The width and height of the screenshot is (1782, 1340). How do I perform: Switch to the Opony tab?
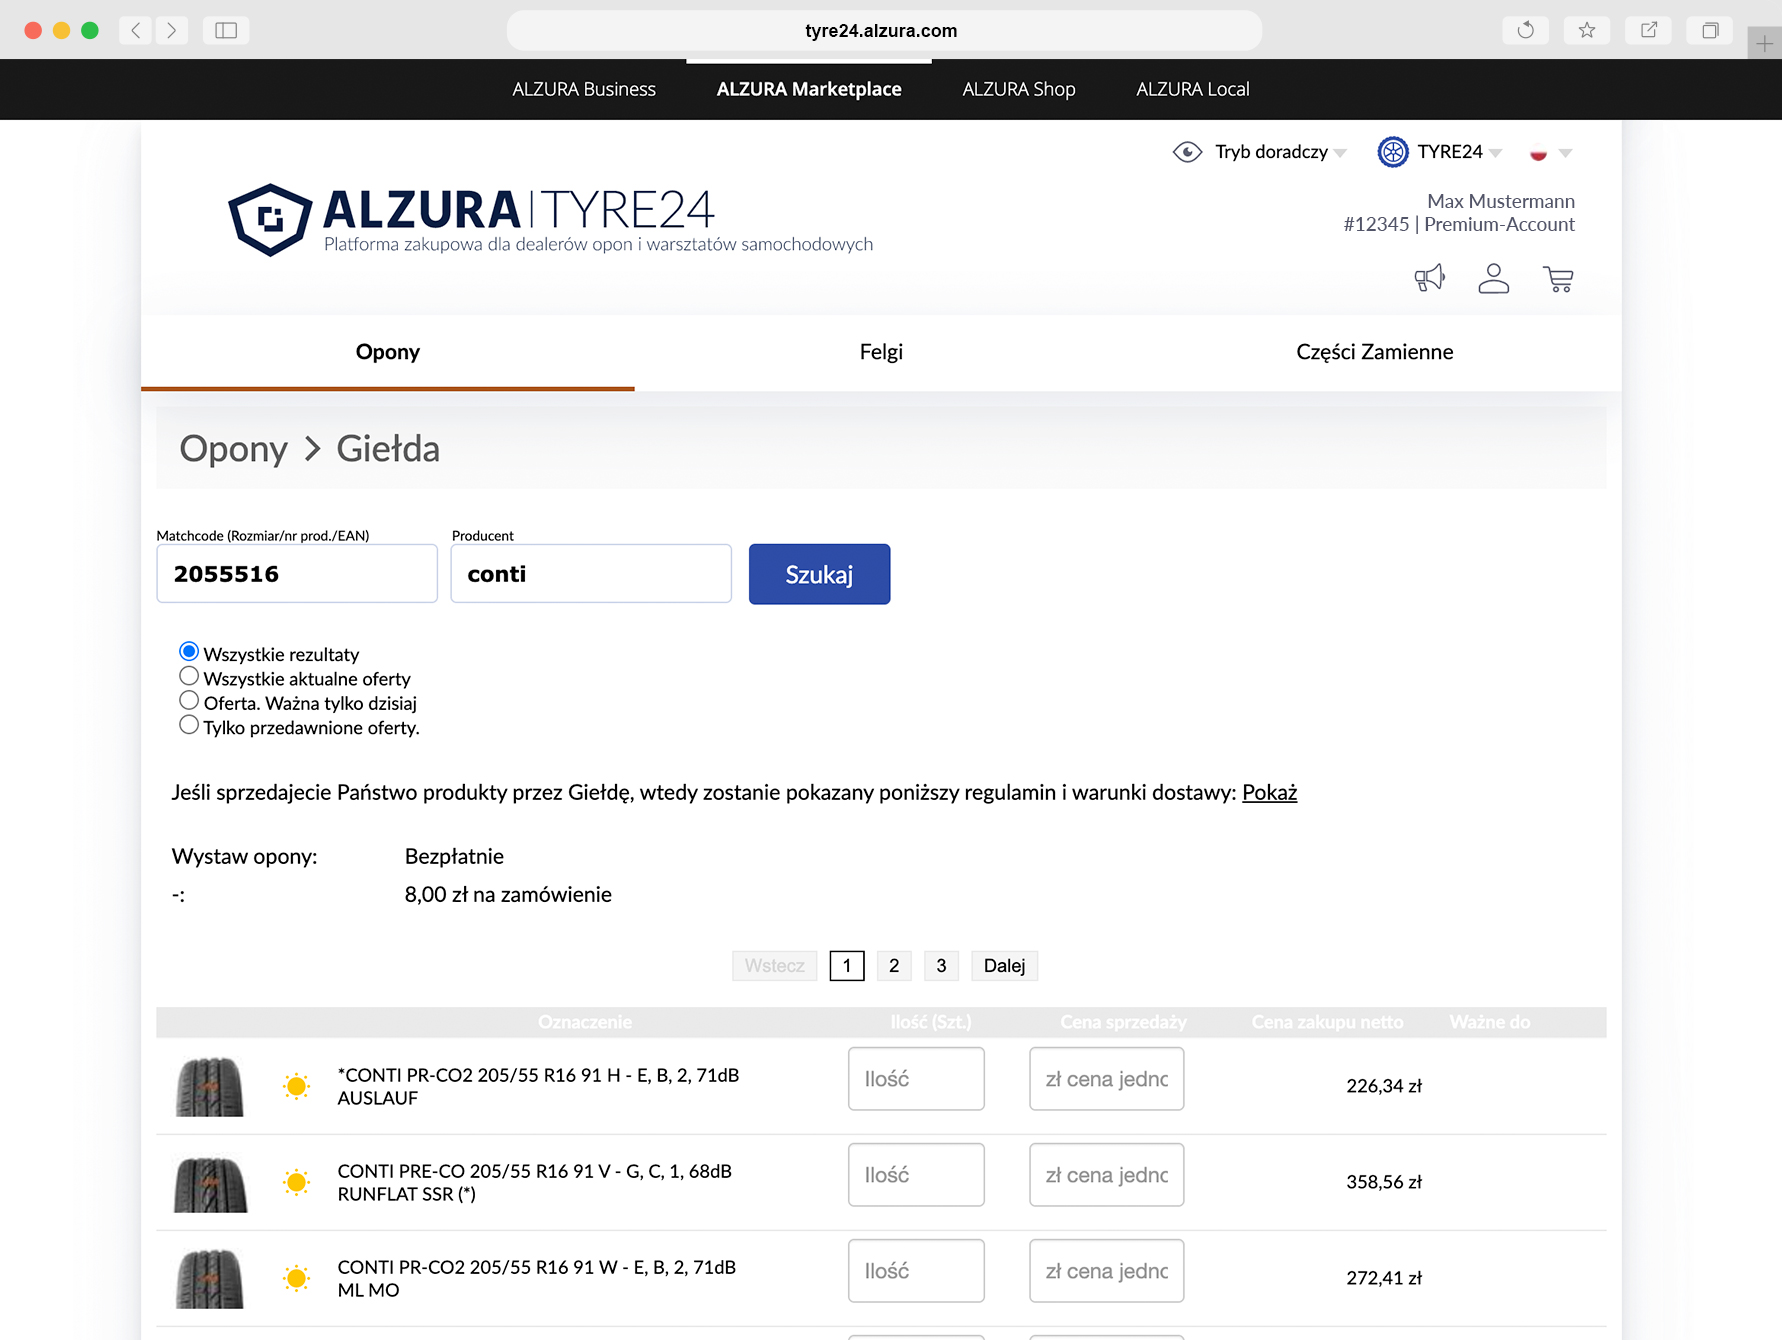pyautogui.click(x=388, y=352)
